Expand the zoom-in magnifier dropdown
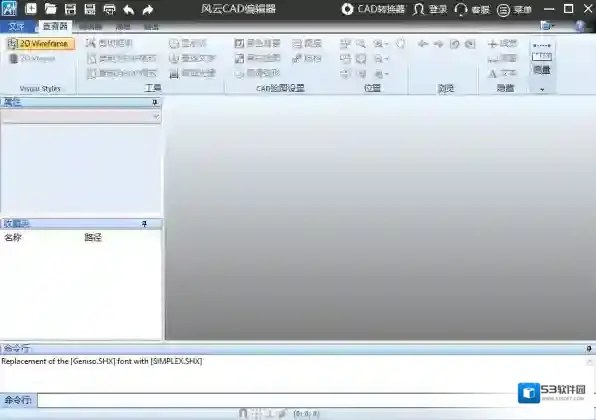Image resolution: width=596 pixels, height=420 pixels. [x=380, y=44]
